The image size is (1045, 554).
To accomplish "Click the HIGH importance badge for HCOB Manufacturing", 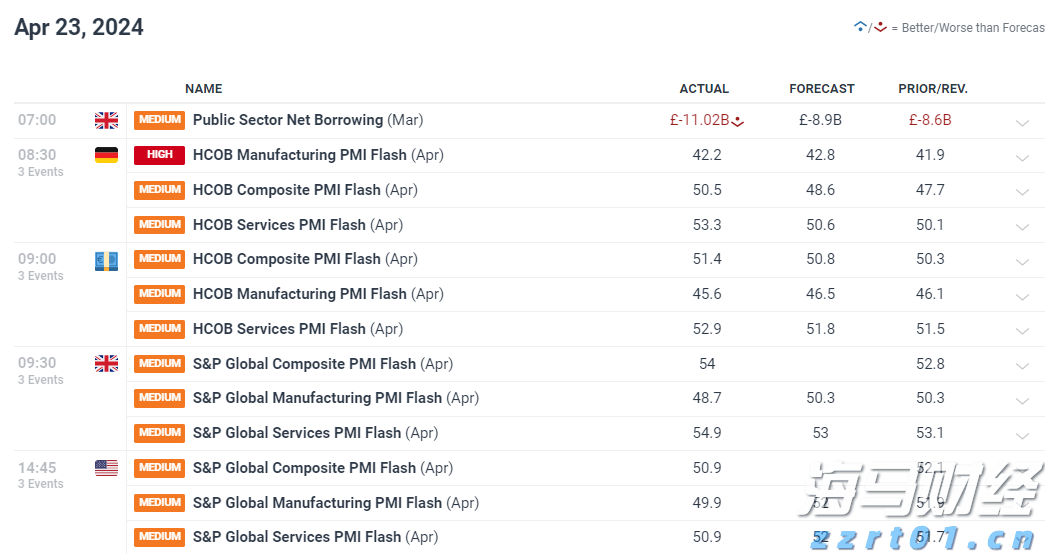I will click(x=159, y=155).
